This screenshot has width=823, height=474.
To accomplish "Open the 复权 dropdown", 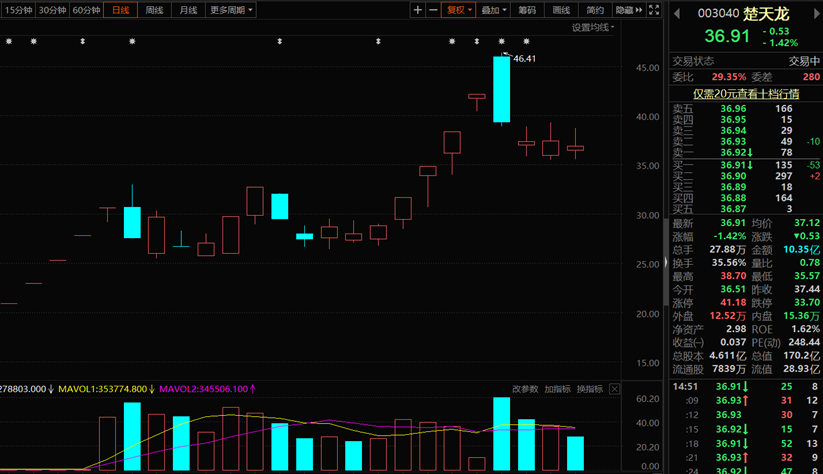I will click(x=458, y=10).
